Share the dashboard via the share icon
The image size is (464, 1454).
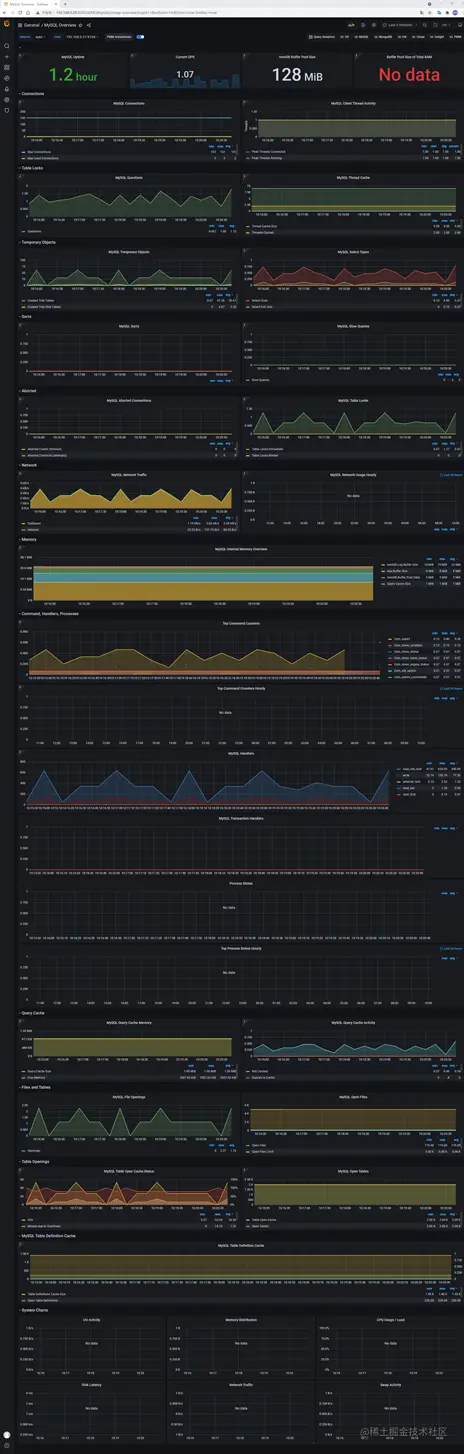[89, 24]
